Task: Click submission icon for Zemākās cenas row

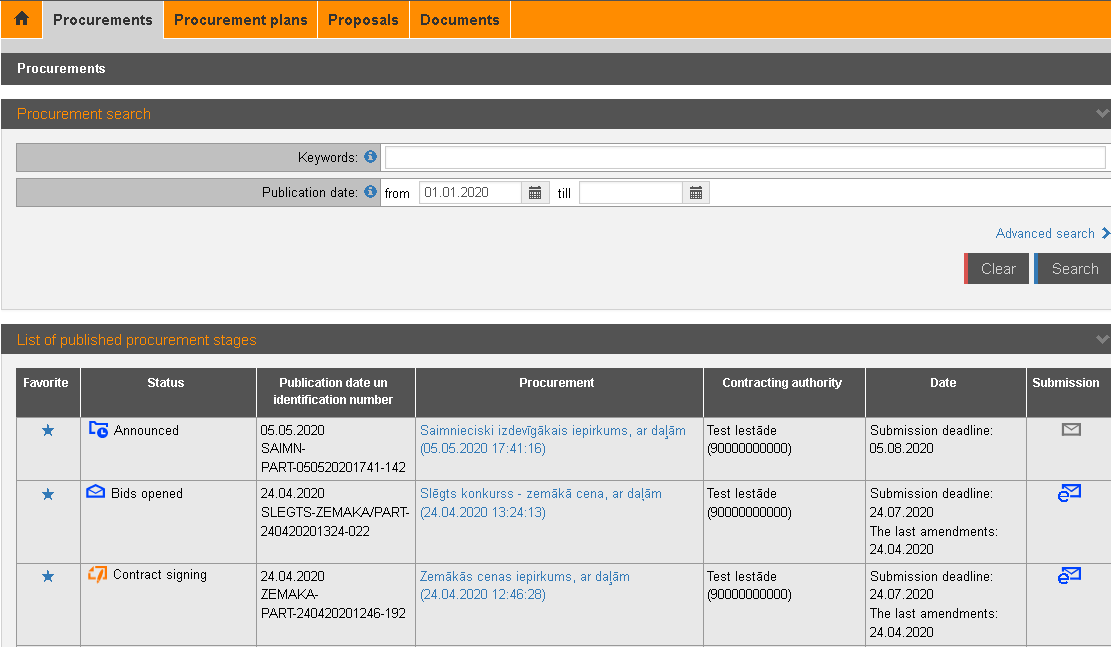Action: [1070, 576]
